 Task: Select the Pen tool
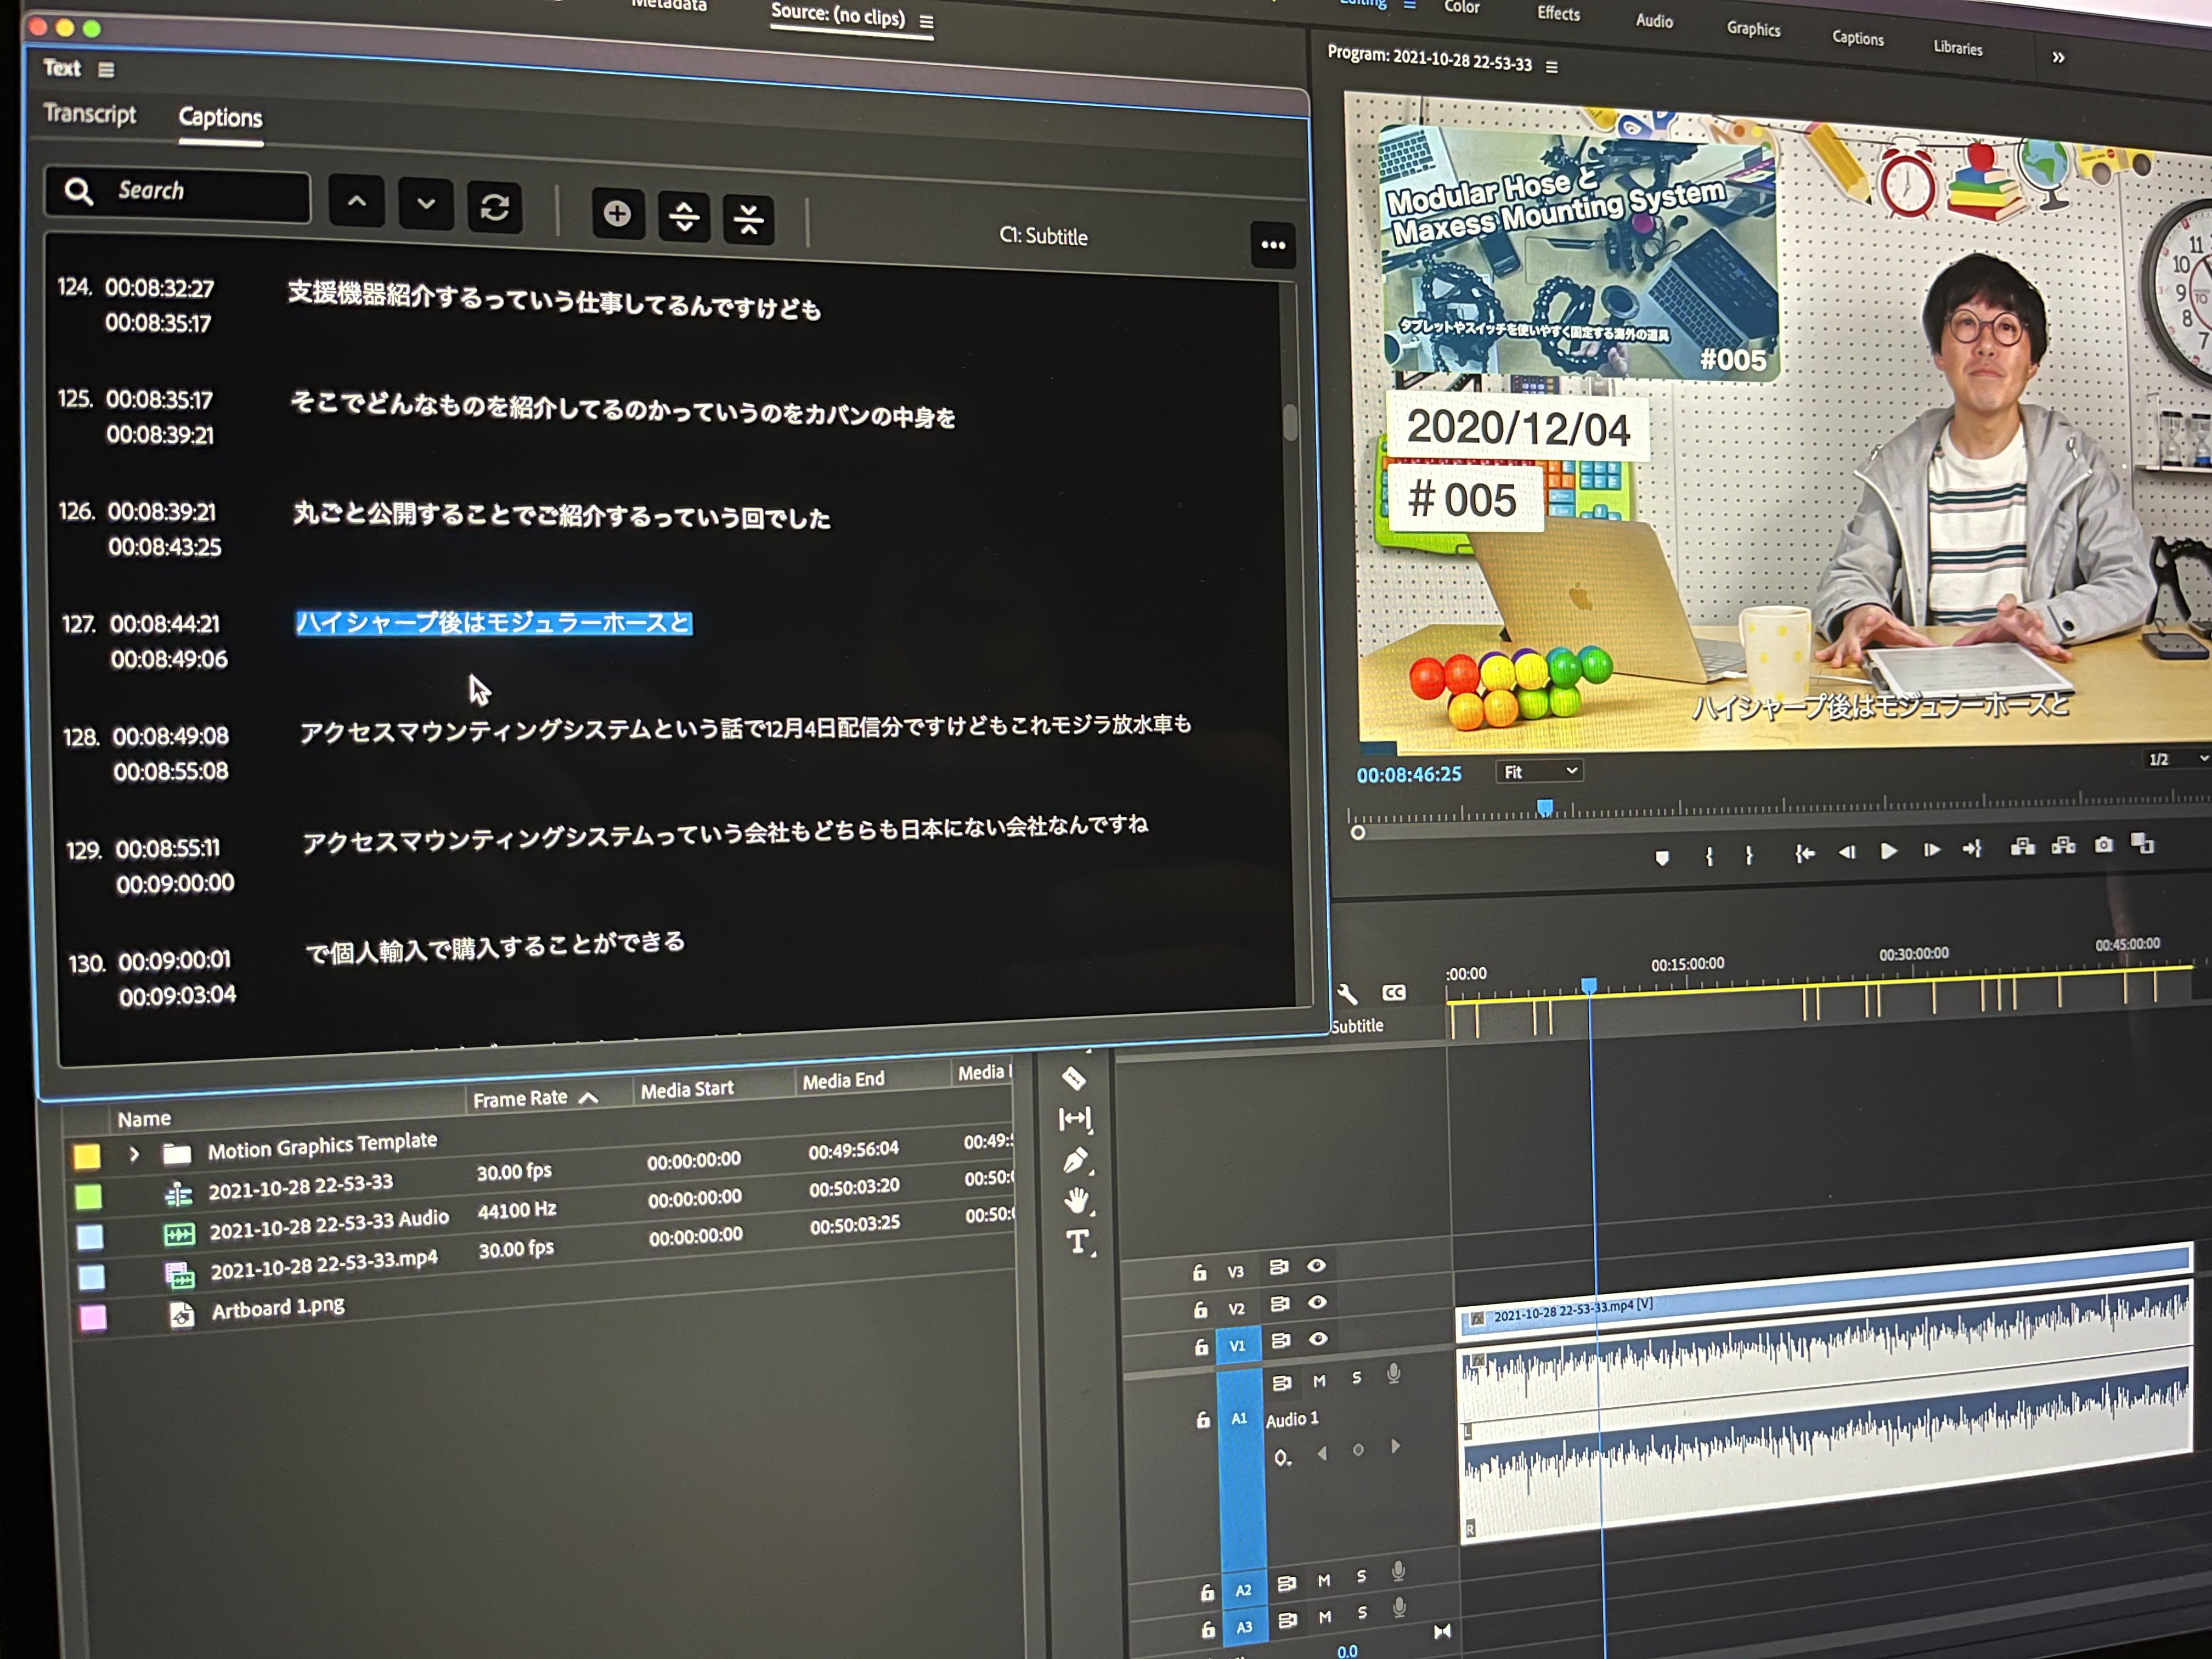1076,1160
